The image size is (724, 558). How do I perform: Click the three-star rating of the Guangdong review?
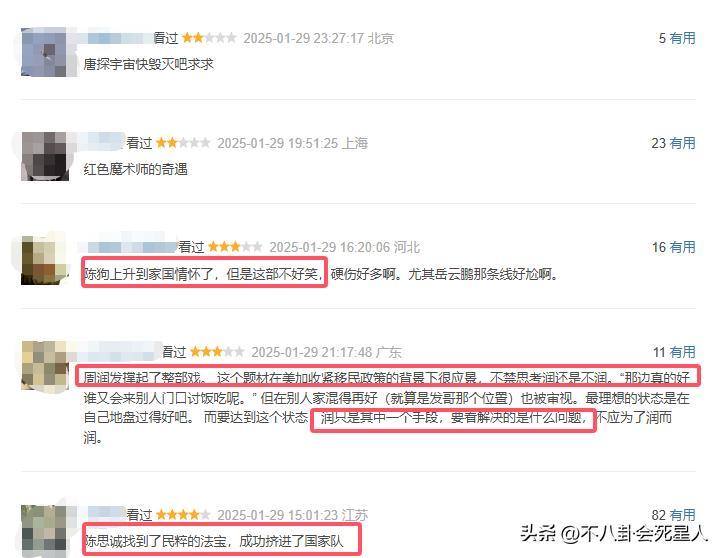coord(217,352)
